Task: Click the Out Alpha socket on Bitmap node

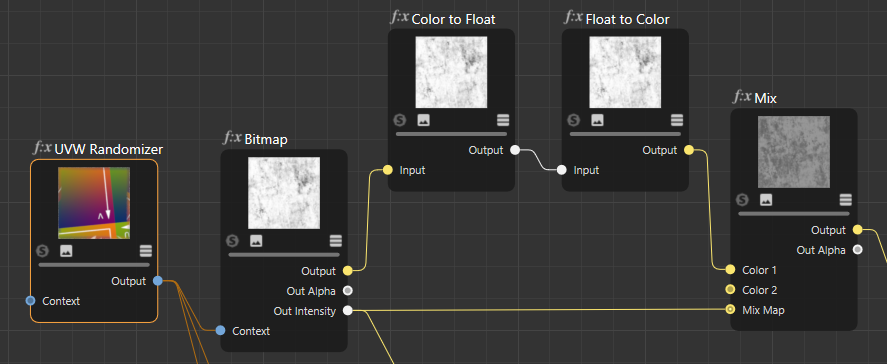Action: 348,290
